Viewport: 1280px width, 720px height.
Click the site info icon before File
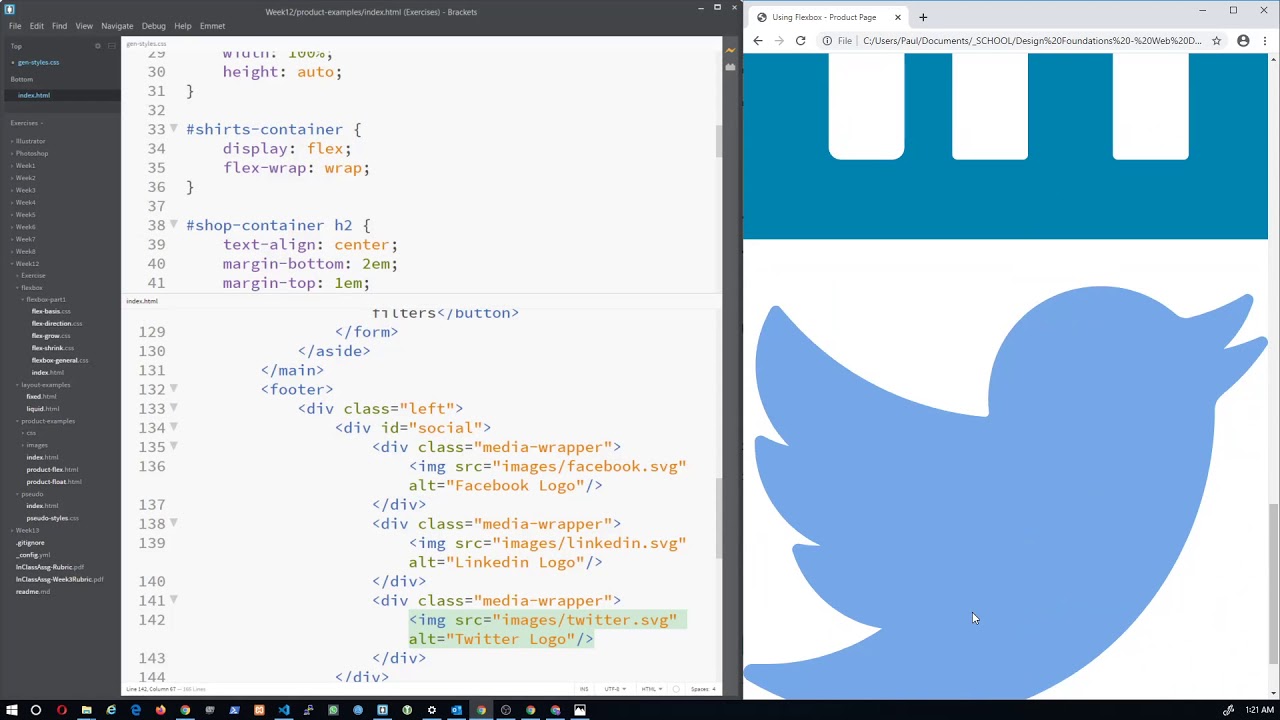coord(827,41)
